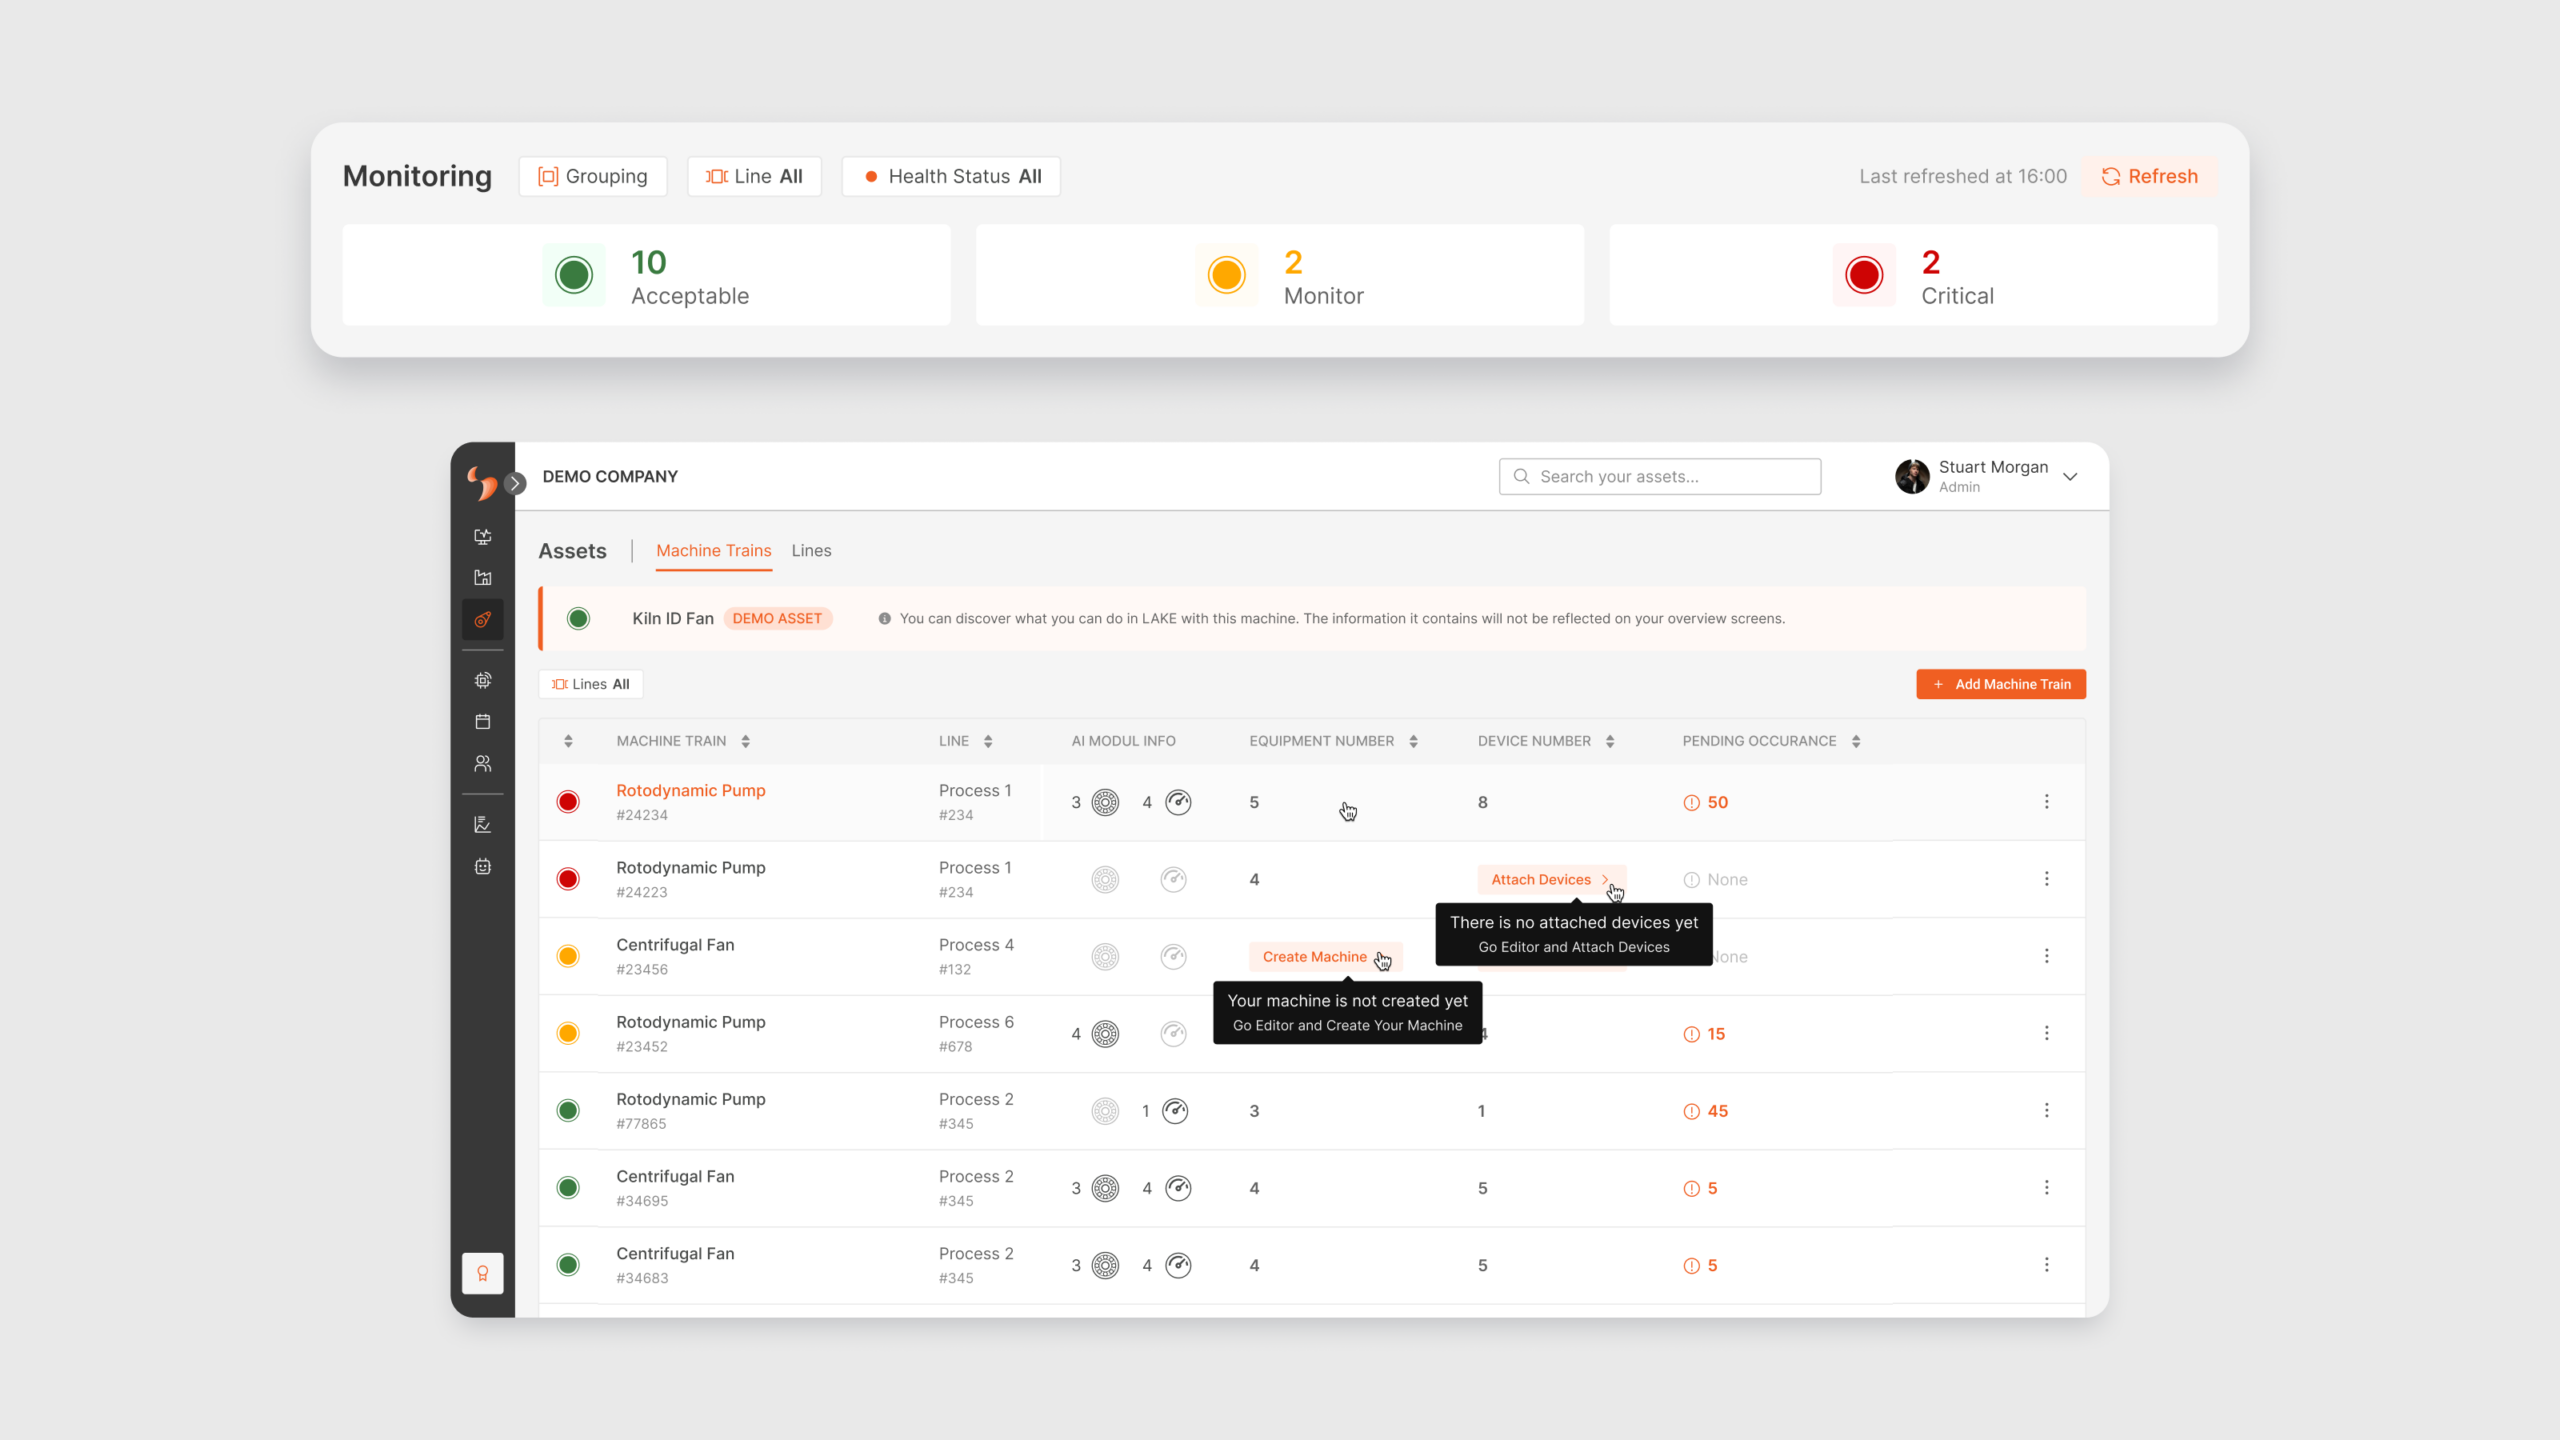Click Add Machine Train button

[x=2001, y=684]
